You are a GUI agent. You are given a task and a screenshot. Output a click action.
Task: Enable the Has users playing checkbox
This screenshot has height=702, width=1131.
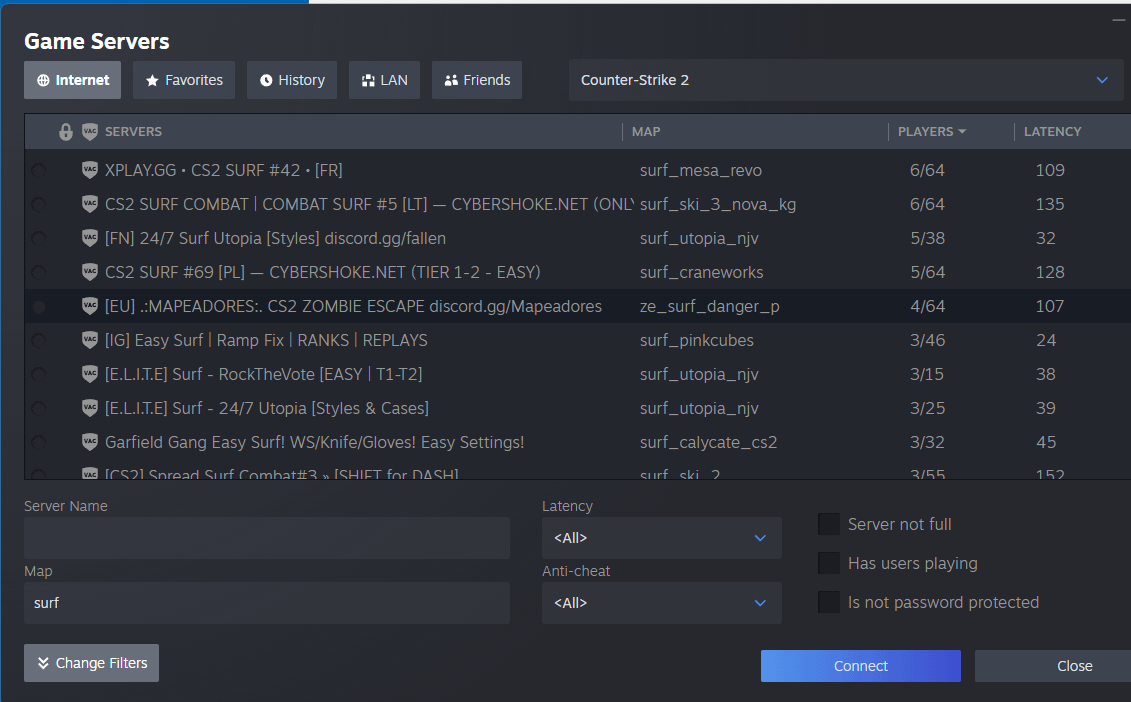[829, 563]
